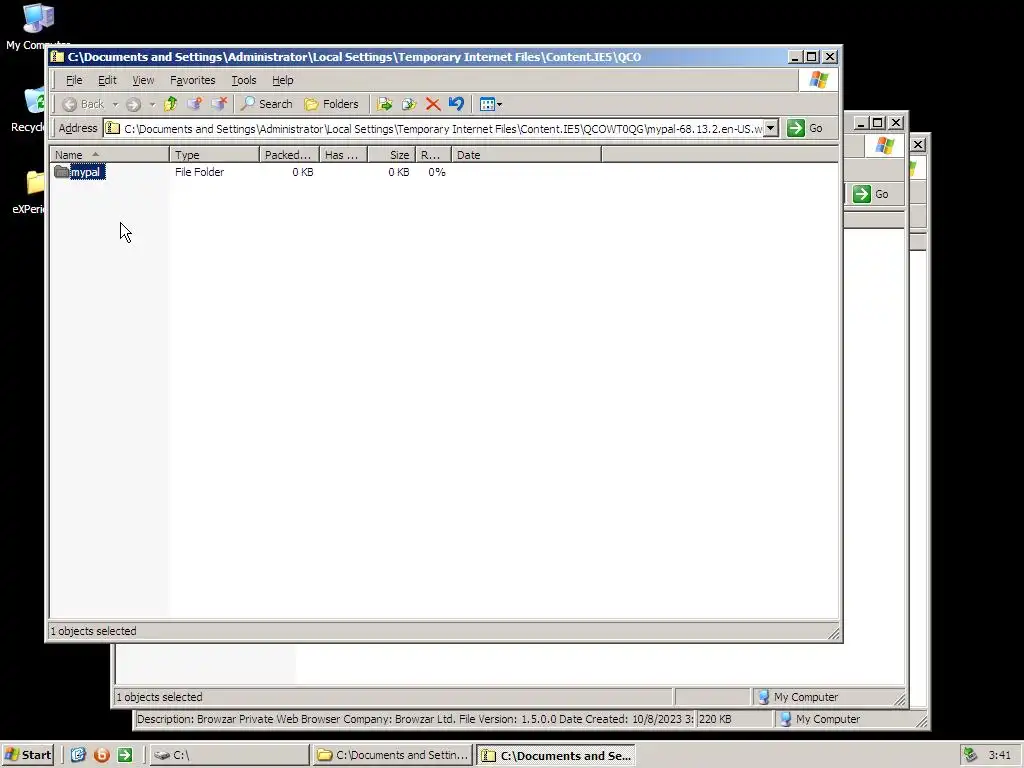Click the green Go button in front window

[x=805, y=128]
